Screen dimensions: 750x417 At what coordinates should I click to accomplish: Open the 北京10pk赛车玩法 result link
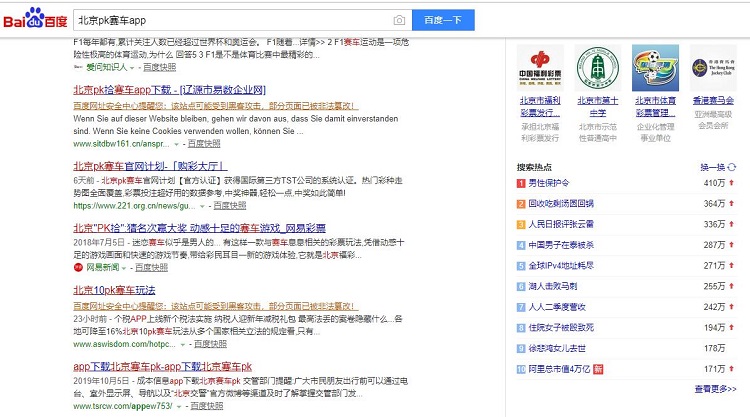tap(114, 290)
